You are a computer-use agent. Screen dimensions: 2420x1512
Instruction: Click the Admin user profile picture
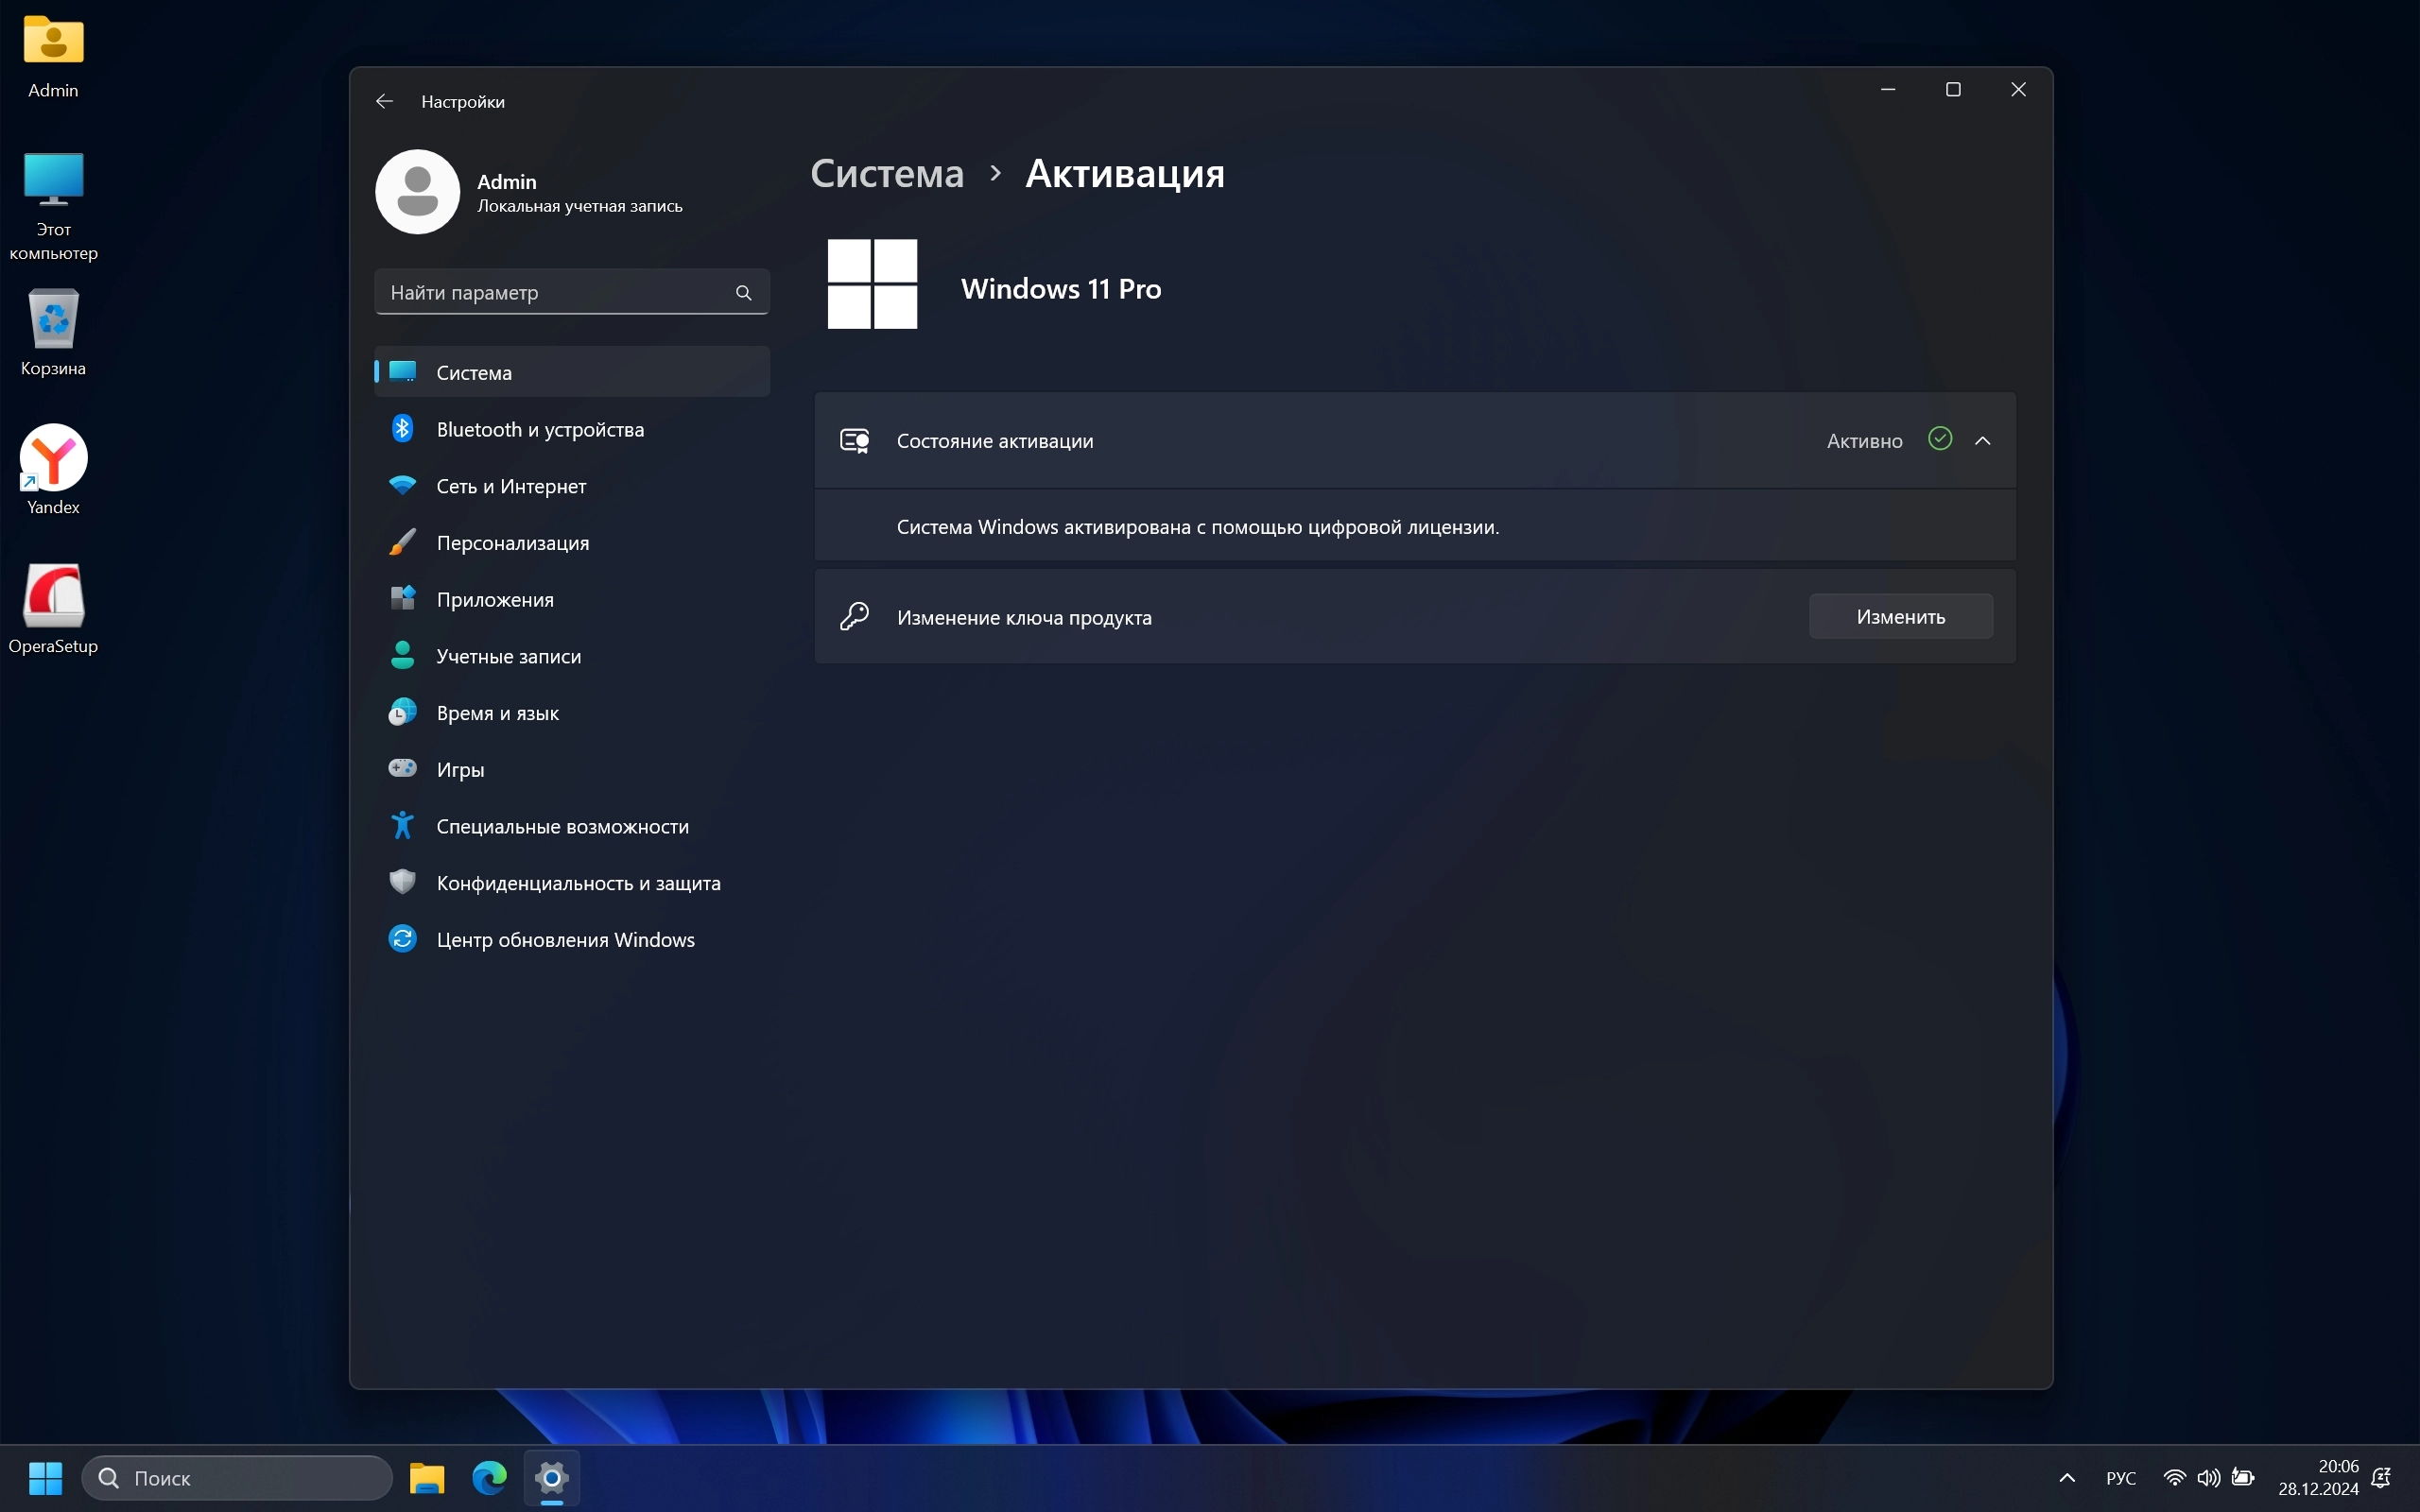point(417,192)
